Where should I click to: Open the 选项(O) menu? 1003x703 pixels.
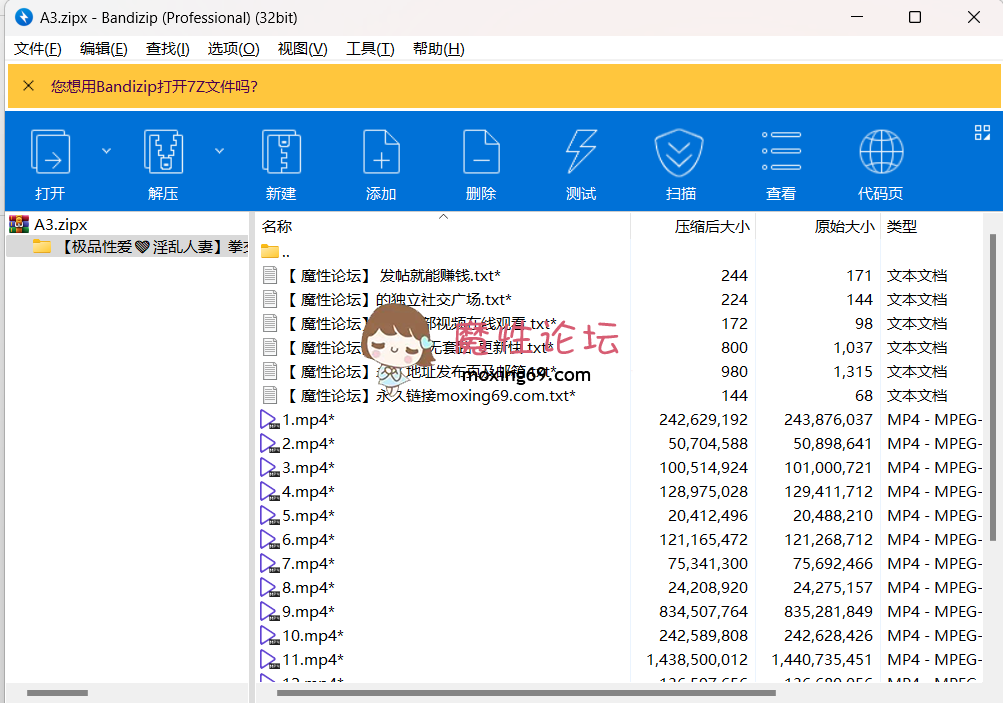(233, 49)
